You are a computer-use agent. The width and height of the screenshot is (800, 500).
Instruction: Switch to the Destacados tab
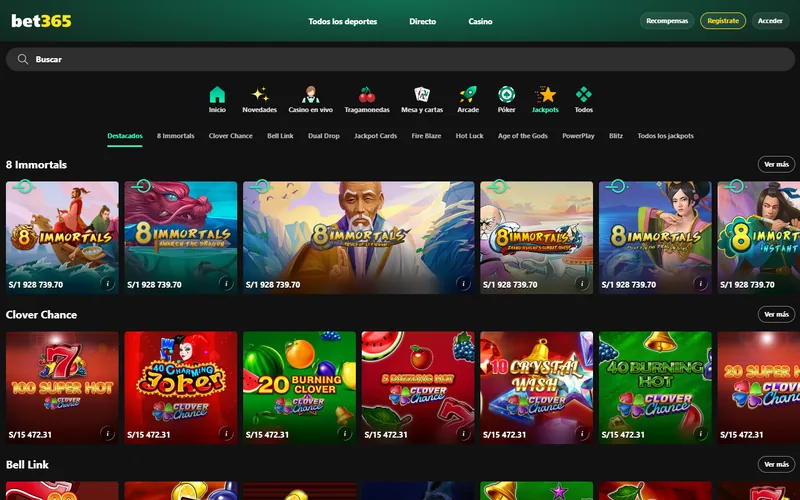coord(124,136)
